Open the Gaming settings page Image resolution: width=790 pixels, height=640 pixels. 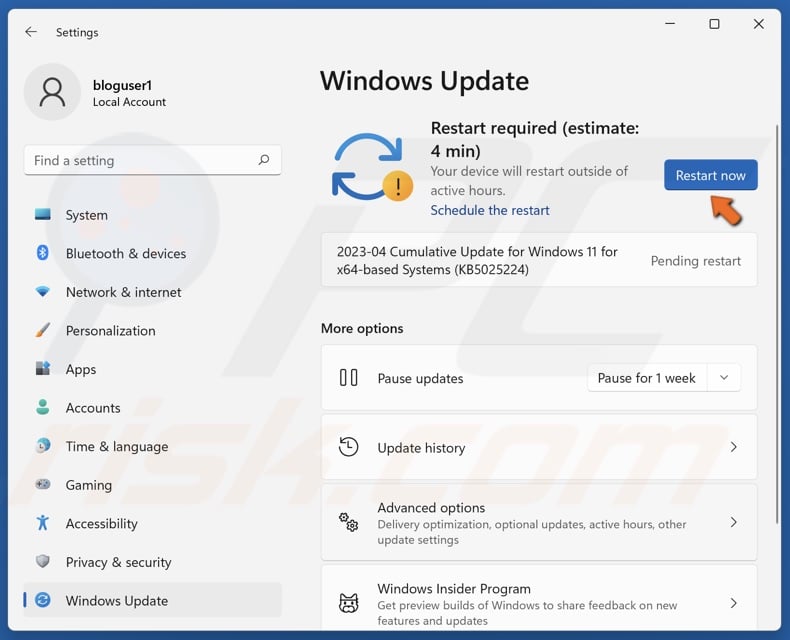click(153, 484)
